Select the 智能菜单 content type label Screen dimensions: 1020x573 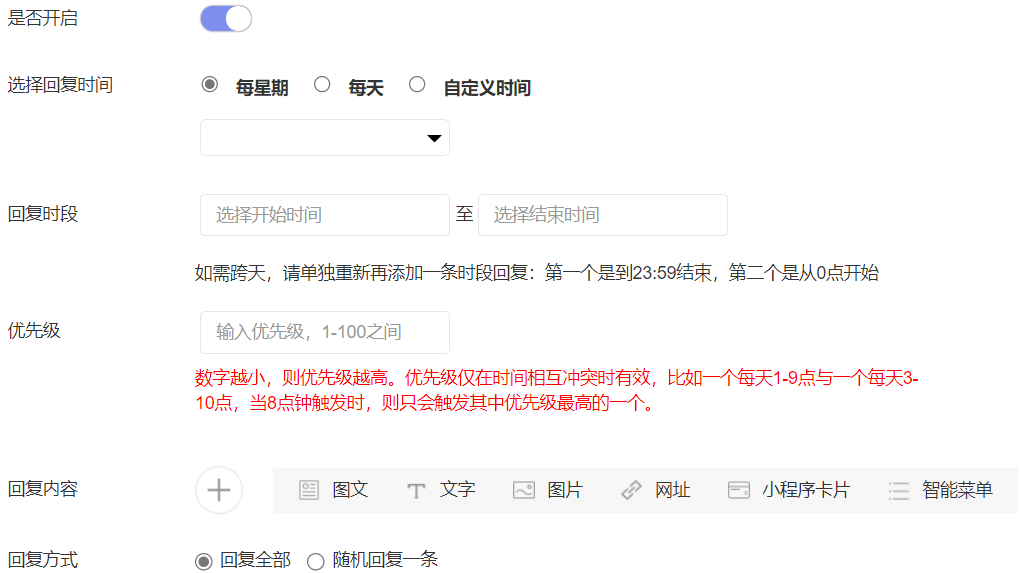click(957, 490)
